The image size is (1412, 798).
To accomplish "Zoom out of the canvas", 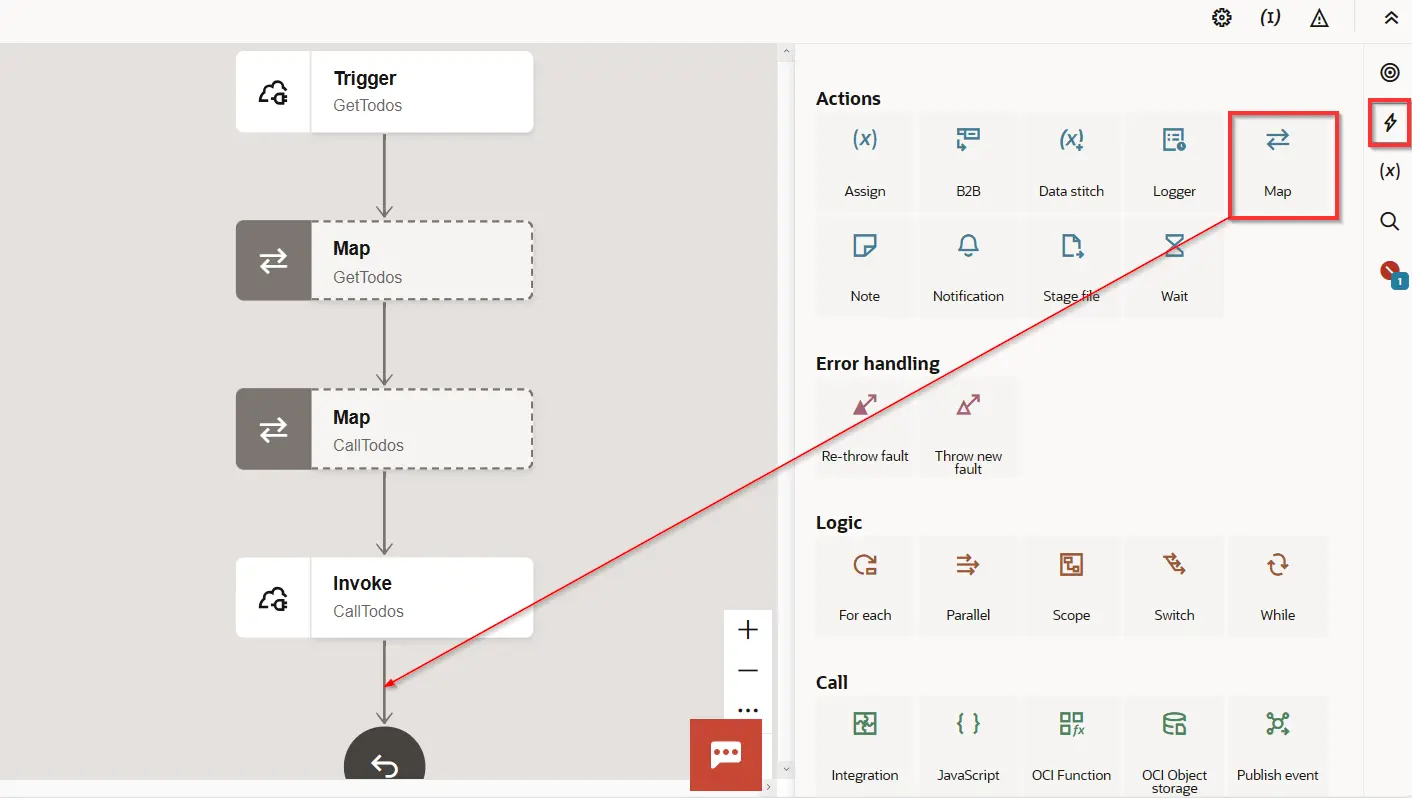I will pyautogui.click(x=748, y=670).
